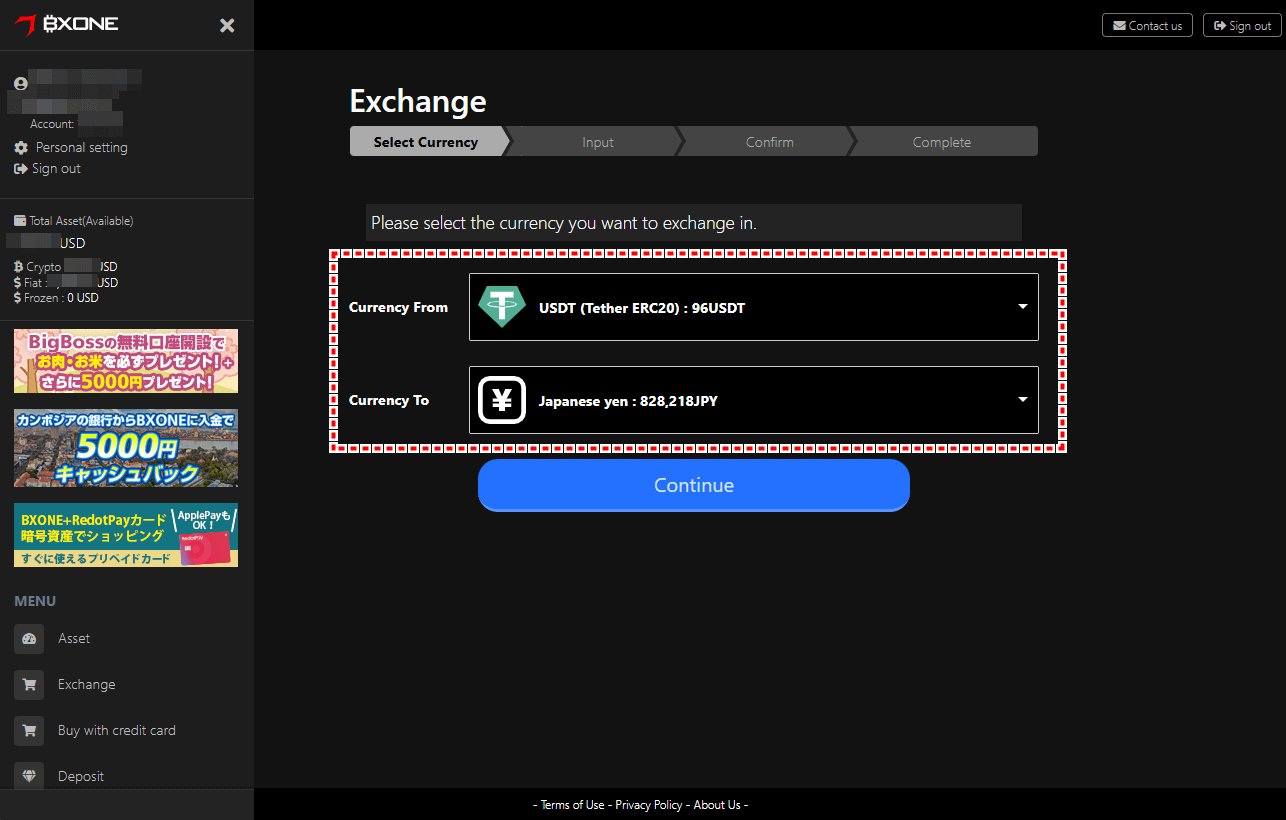Viewport: 1286px width, 820px height.
Task: Click the Tether USDT coin icon
Action: tap(502, 307)
